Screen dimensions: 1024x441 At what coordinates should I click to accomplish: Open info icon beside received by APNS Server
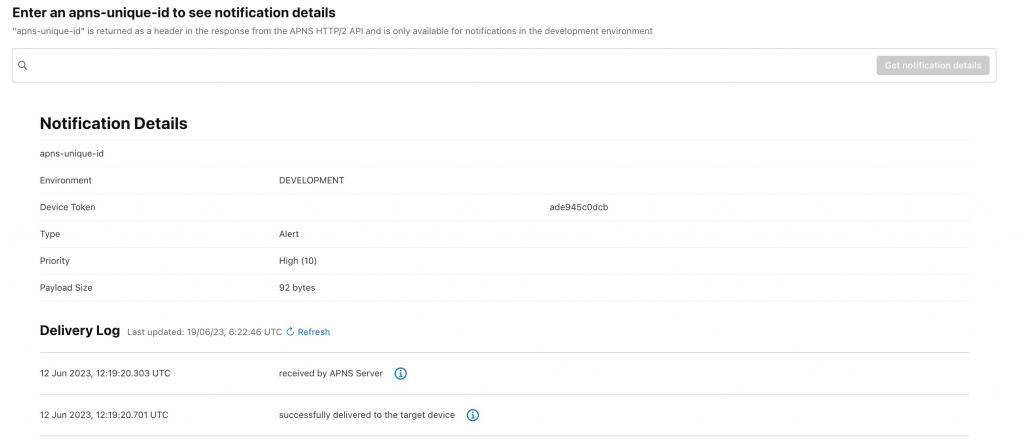coord(400,374)
